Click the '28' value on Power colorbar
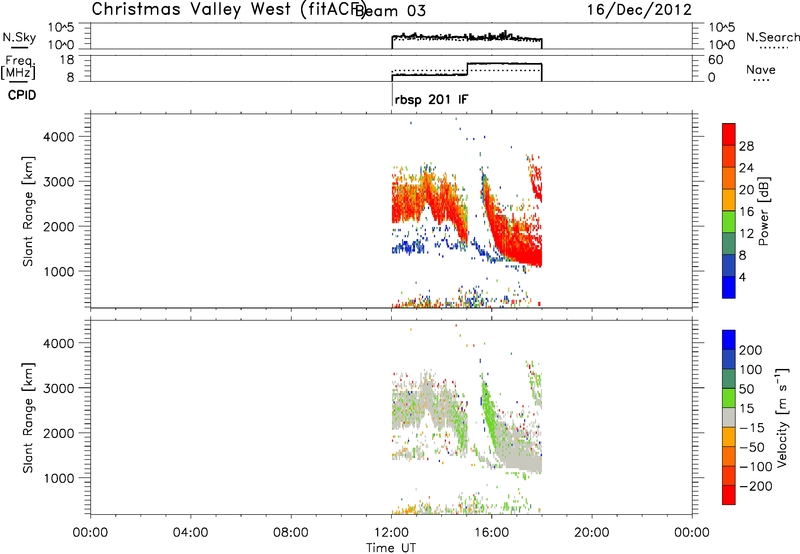This screenshot has height=554, width=800. click(x=746, y=146)
